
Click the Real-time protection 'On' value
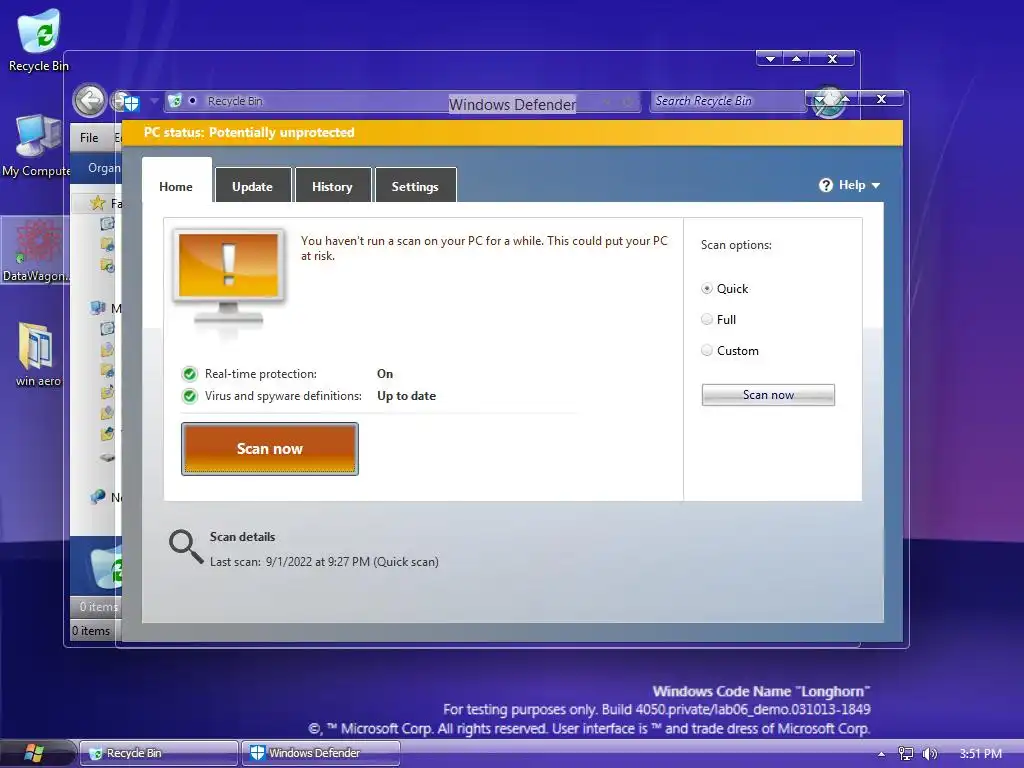coord(385,374)
